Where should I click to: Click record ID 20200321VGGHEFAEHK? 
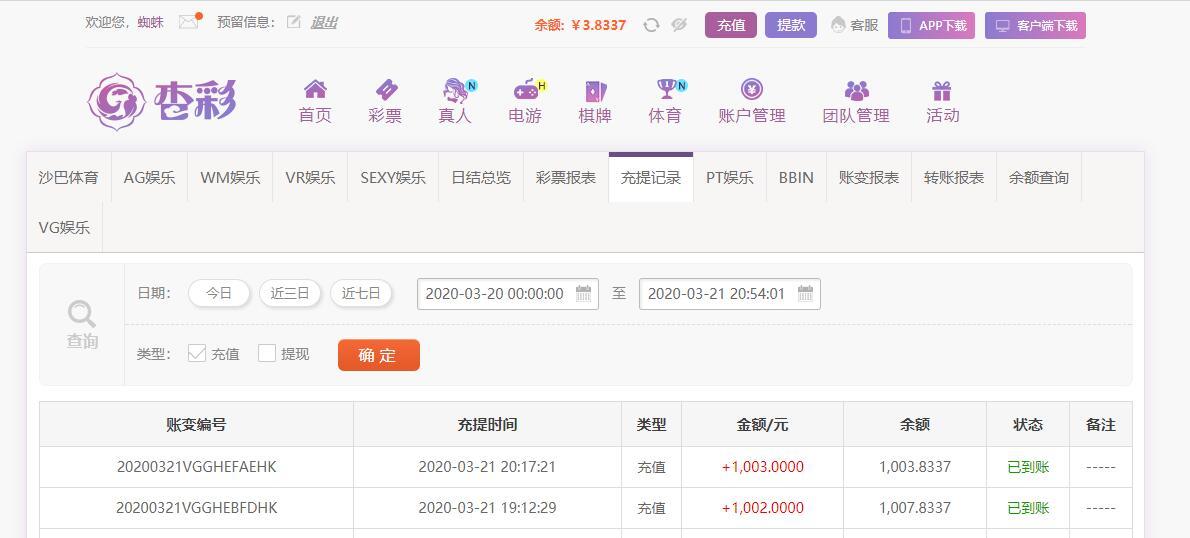click(x=197, y=467)
